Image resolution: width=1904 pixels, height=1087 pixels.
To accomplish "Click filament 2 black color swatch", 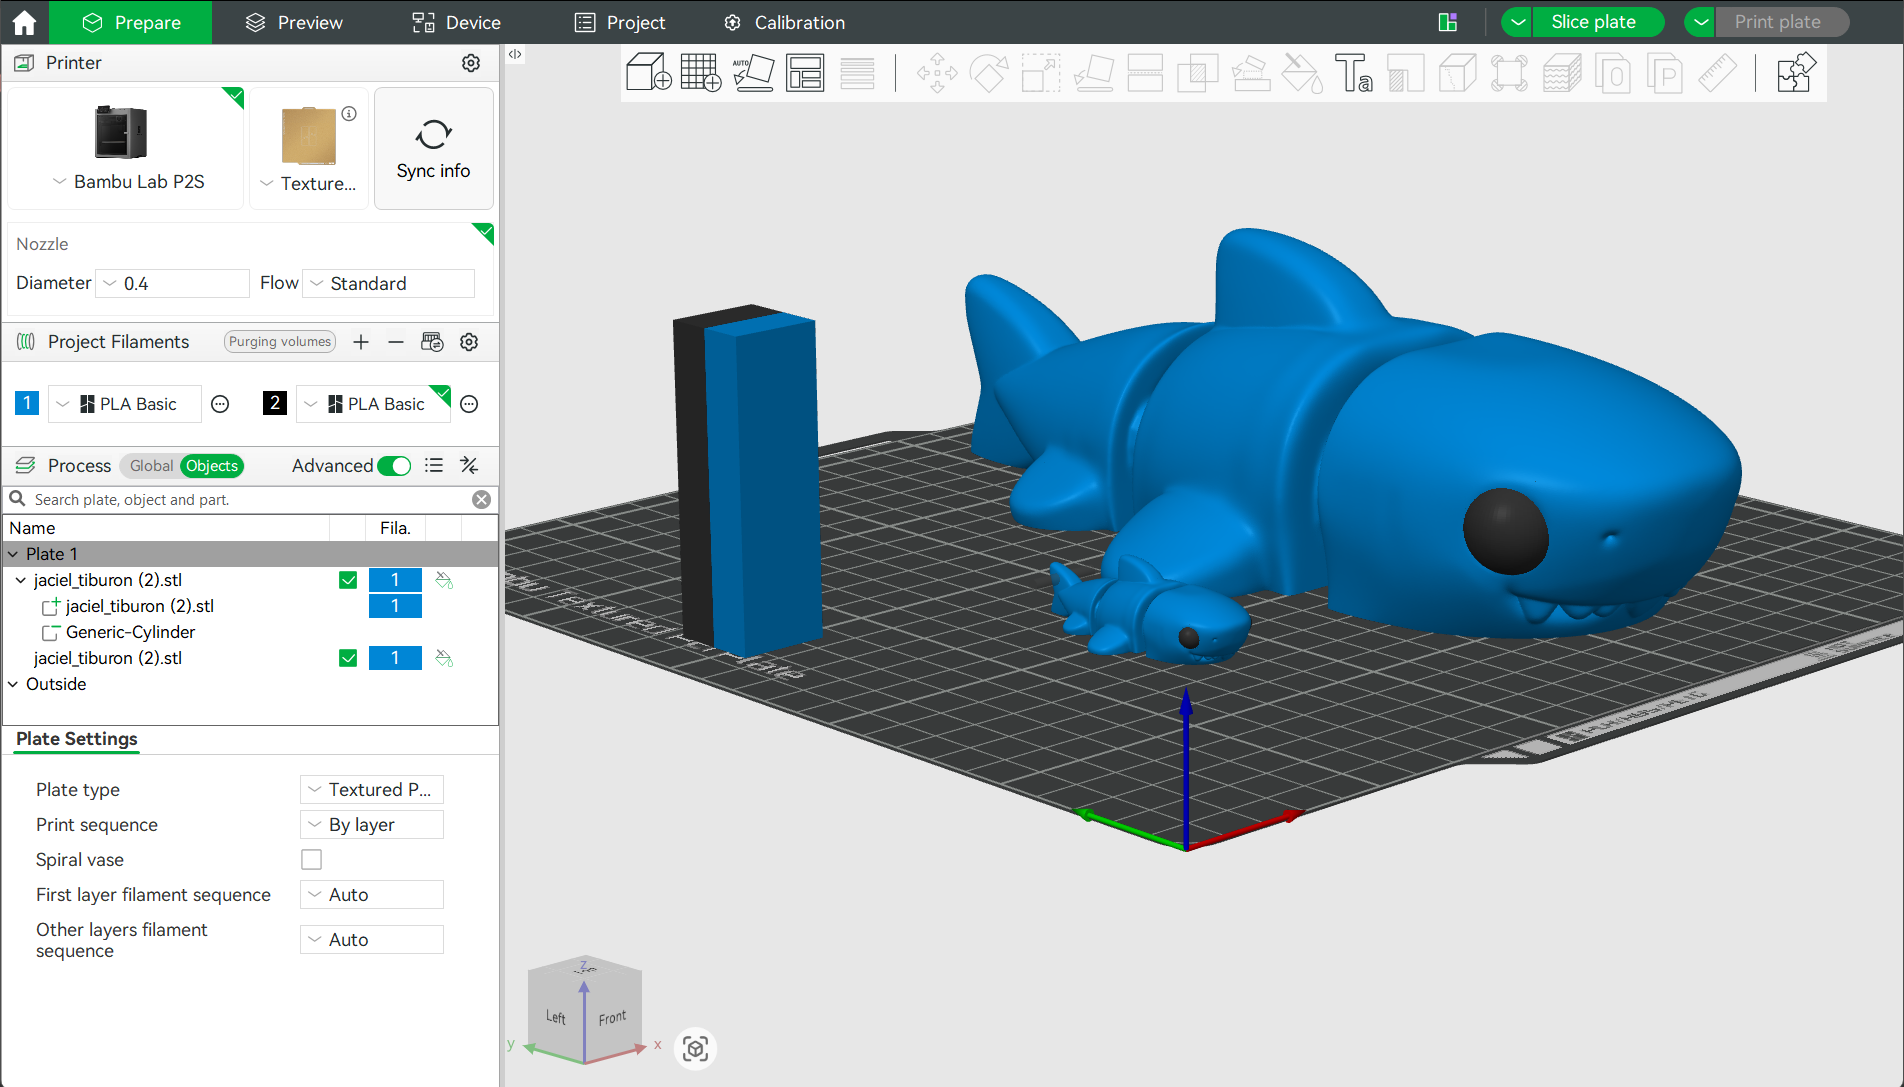I will [x=274, y=403].
